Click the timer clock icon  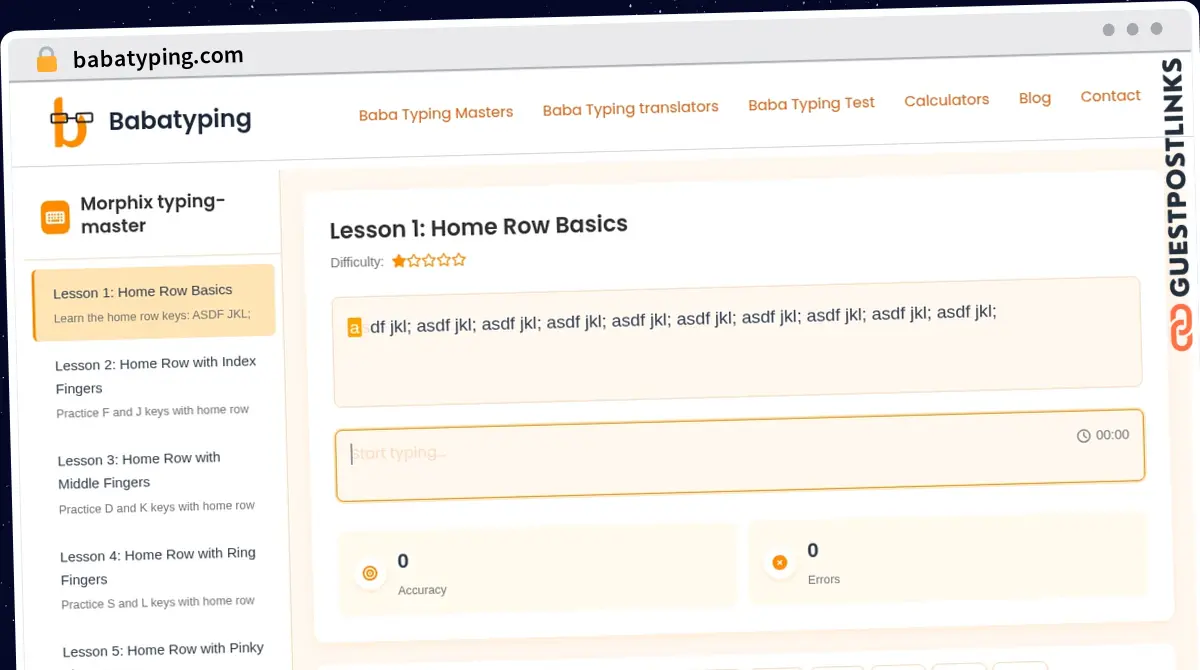point(1083,436)
